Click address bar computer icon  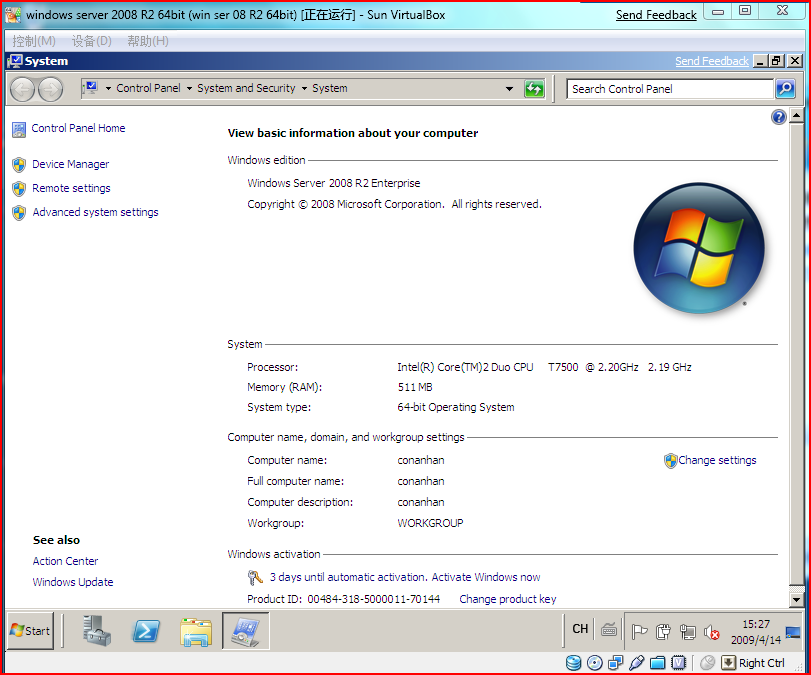tap(92, 87)
